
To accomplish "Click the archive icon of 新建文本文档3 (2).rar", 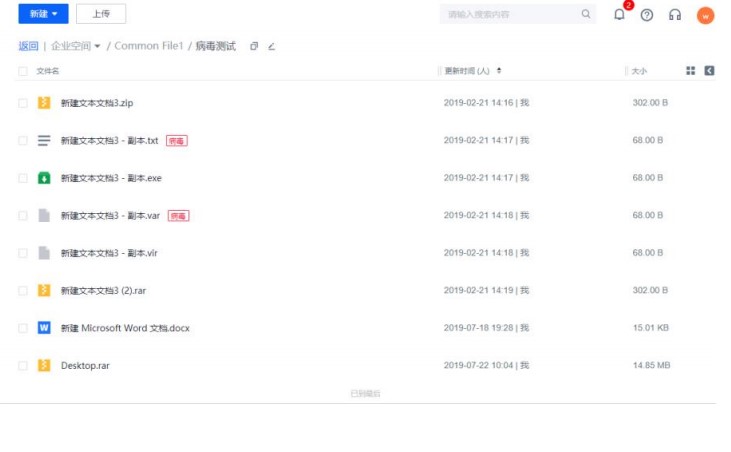I will [44, 290].
